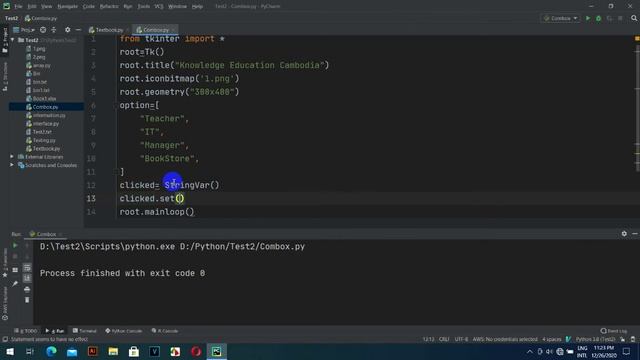Start debugging with the green bug icon
Image resolution: width=640 pixels, height=360 pixels.
[x=598, y=18]
